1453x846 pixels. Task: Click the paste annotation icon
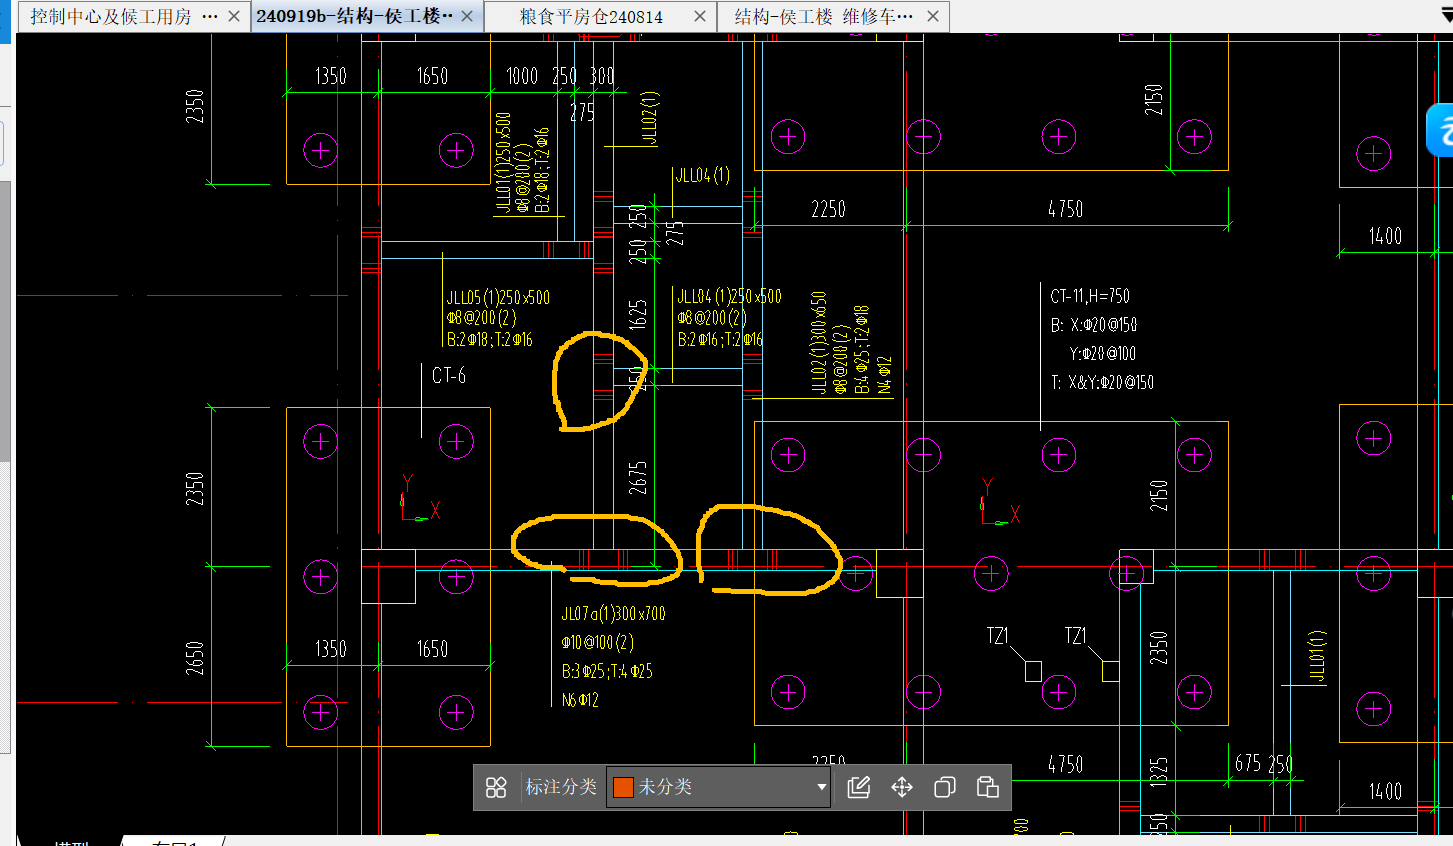pyautogui.click(x=988, y=788)
